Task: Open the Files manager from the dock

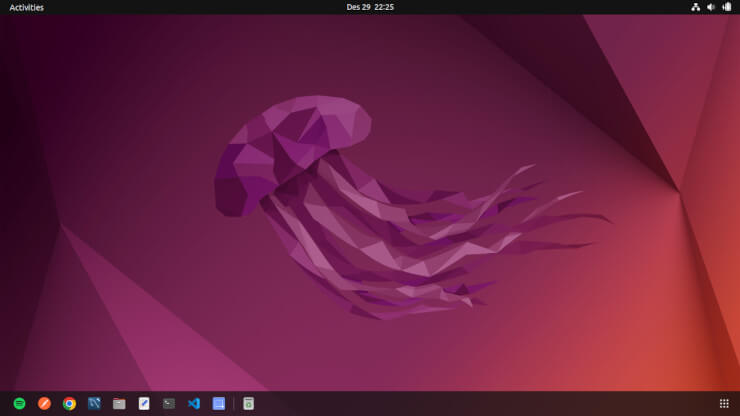Action: pos(119,403)
